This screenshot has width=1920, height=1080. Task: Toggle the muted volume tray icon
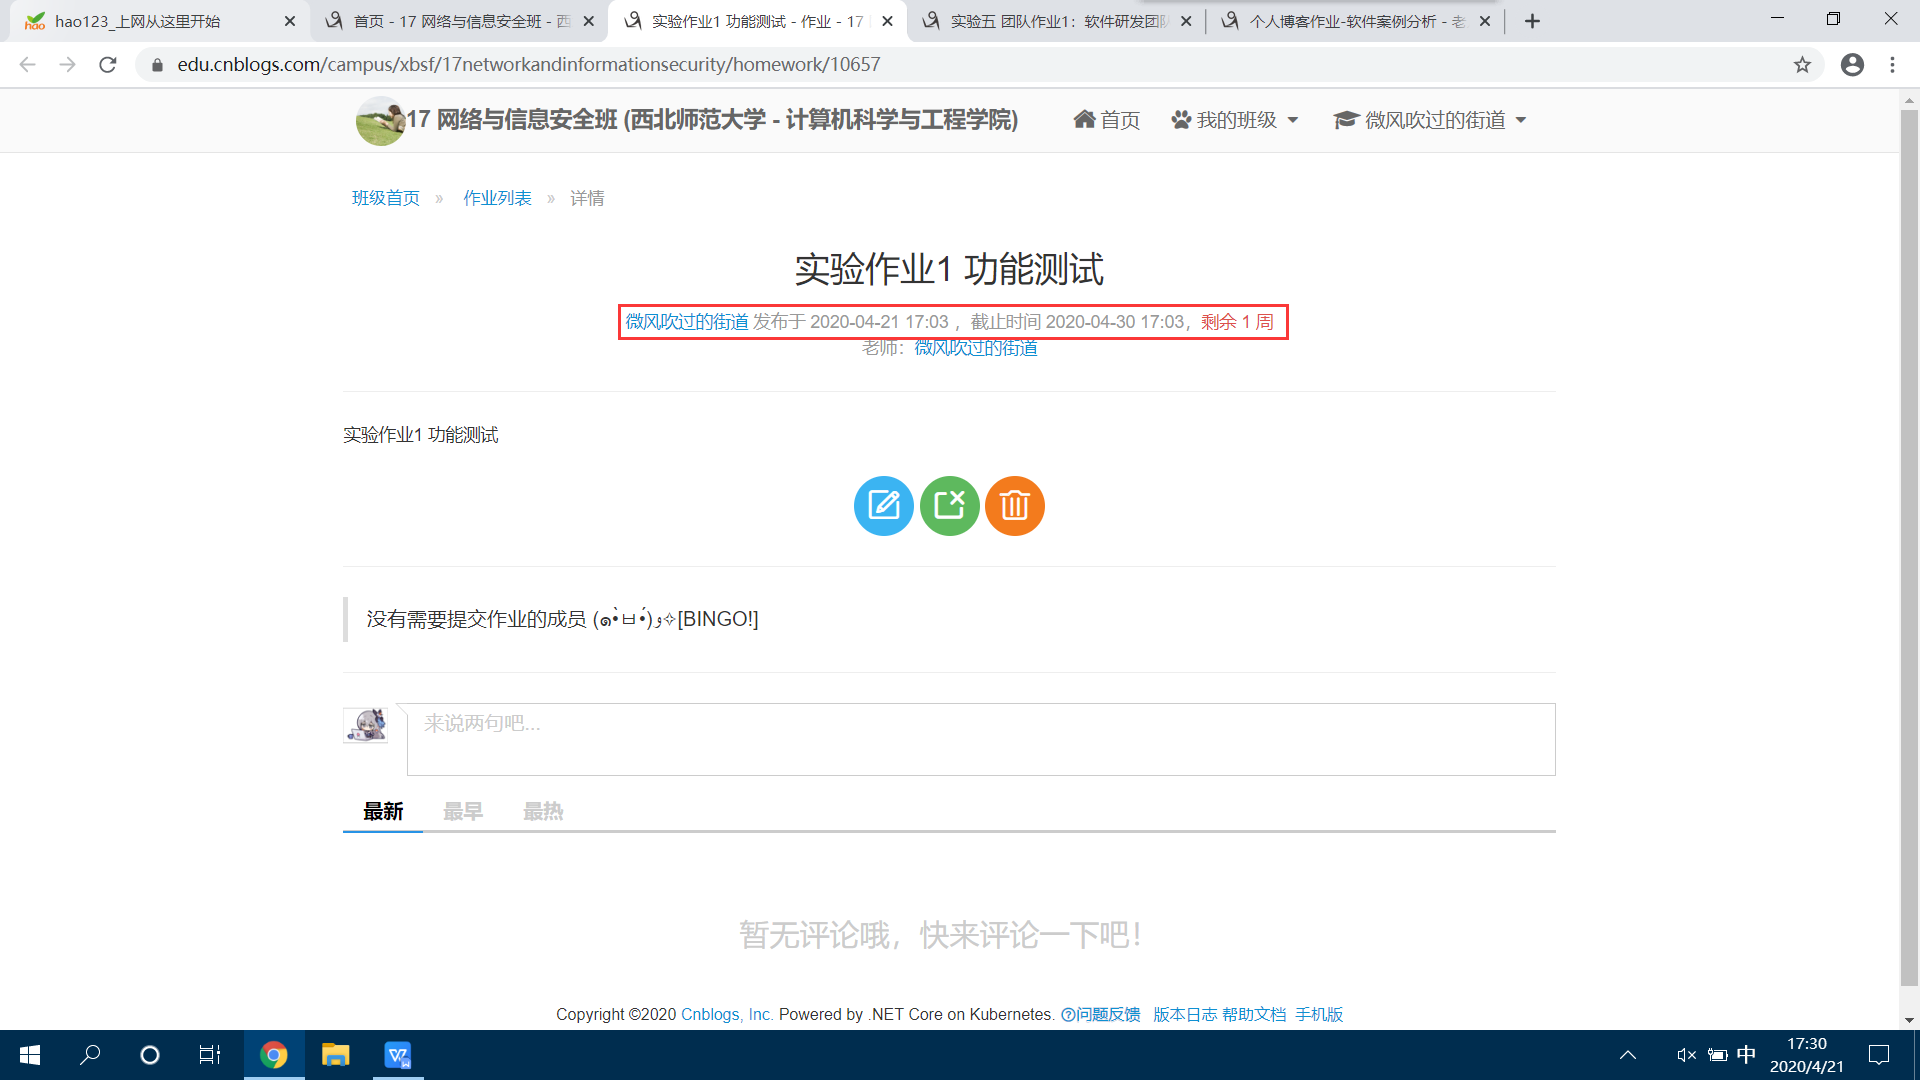click(1686, 1055)
